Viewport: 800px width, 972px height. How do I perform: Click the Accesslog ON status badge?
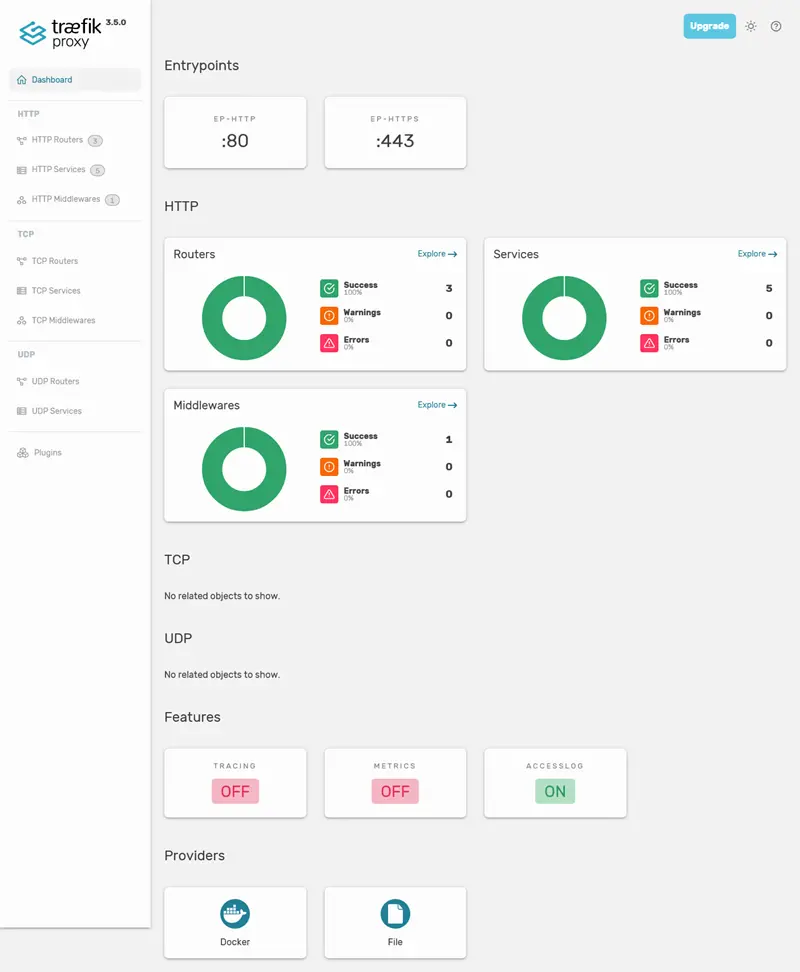click(555, 791)
